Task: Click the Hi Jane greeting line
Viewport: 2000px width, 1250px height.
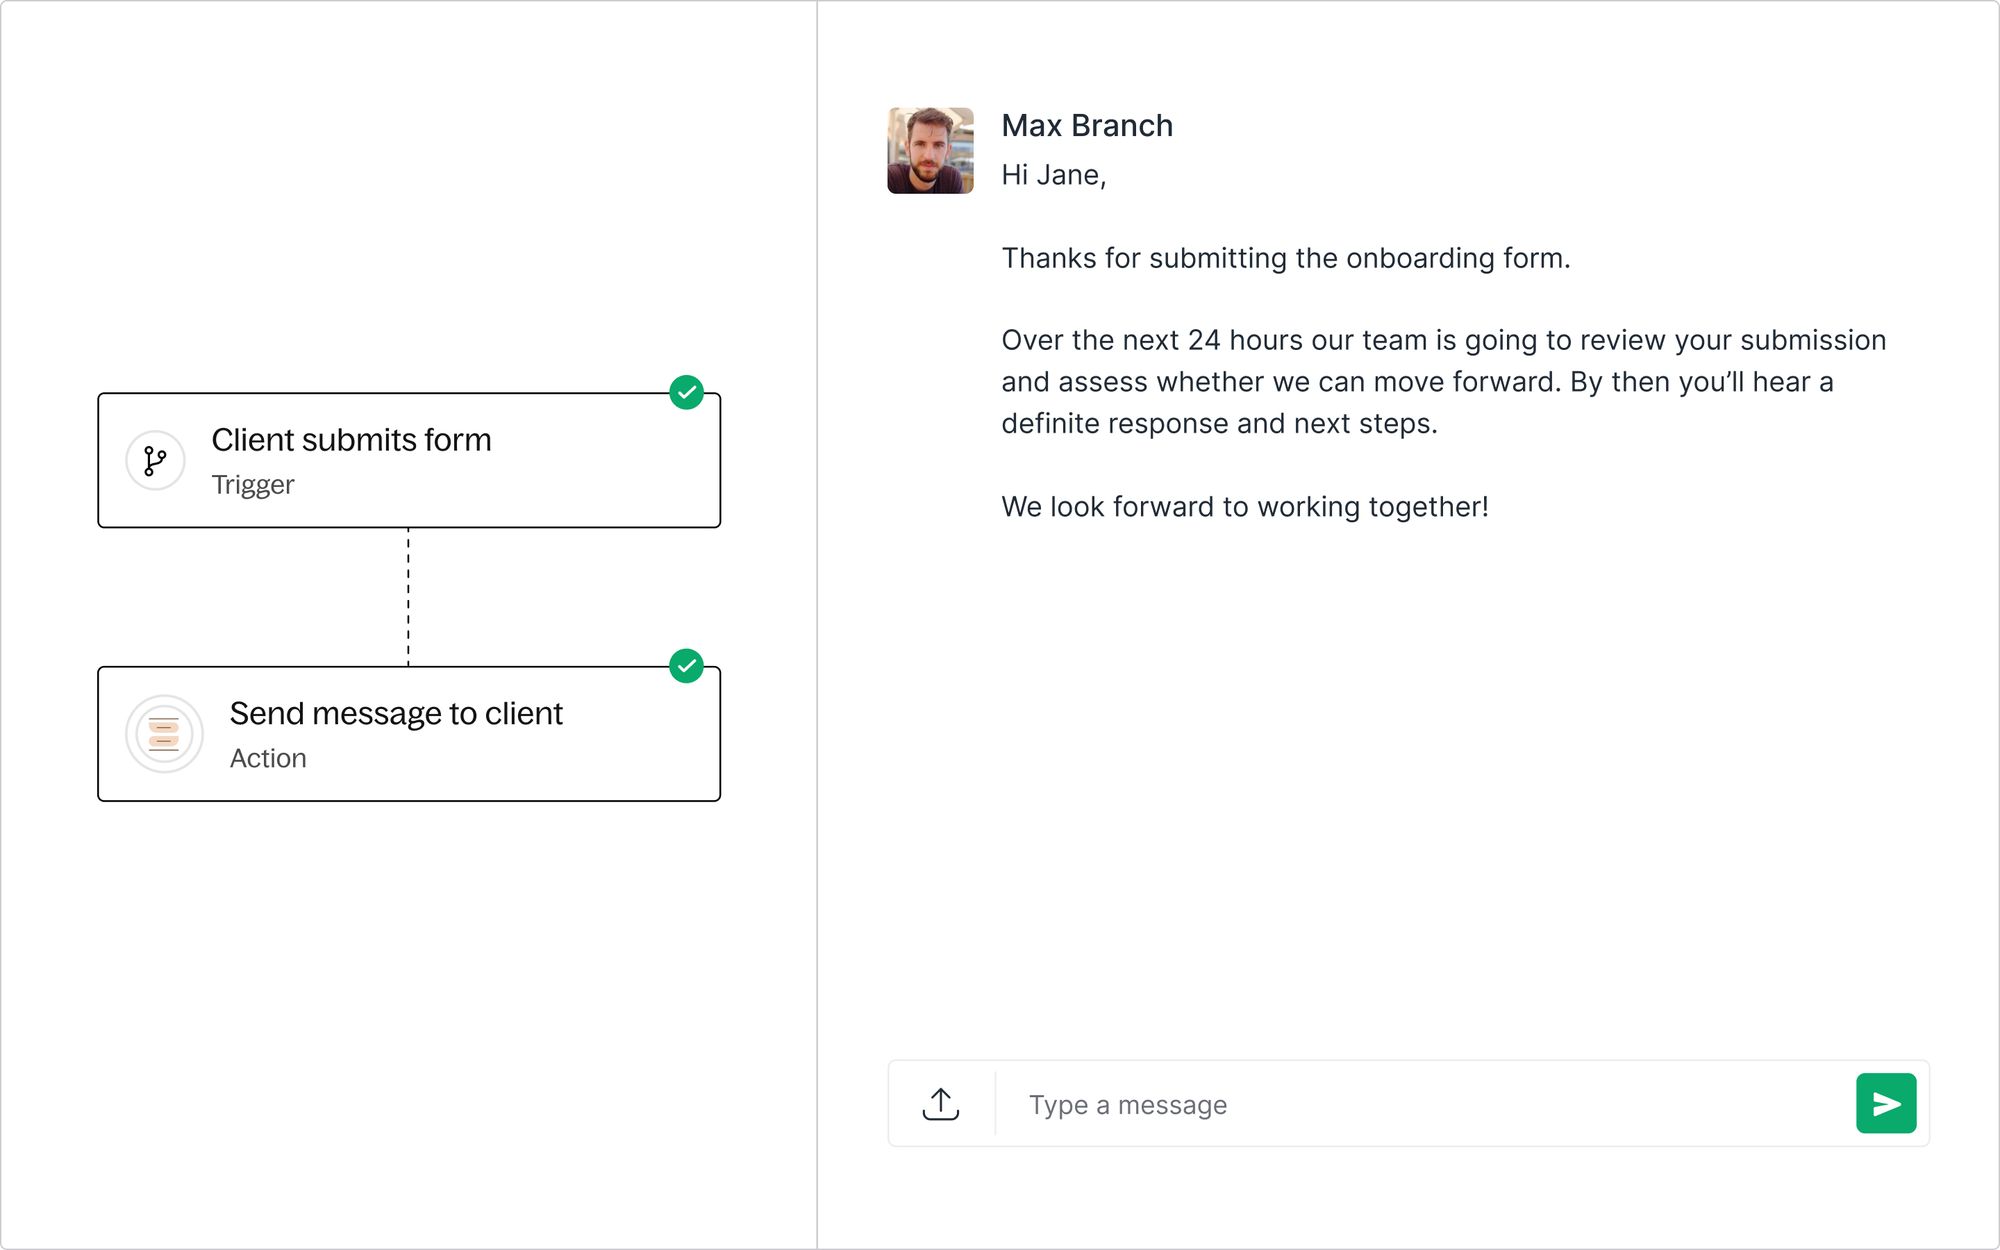Action: [x=1053, y=175]
